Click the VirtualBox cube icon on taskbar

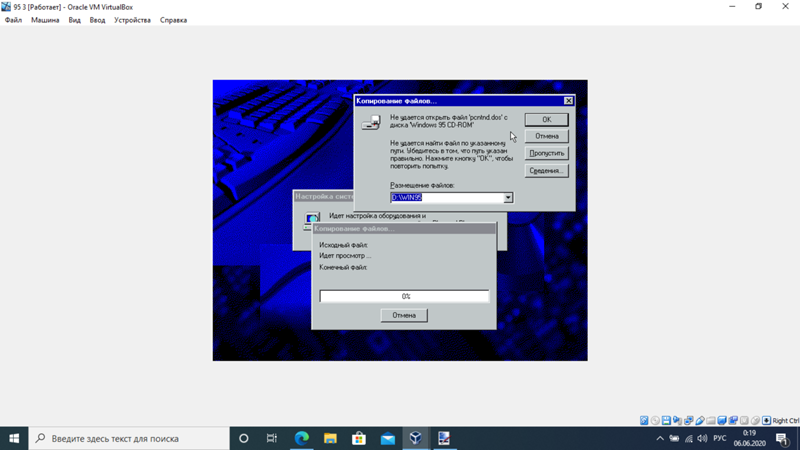point(416,438)
